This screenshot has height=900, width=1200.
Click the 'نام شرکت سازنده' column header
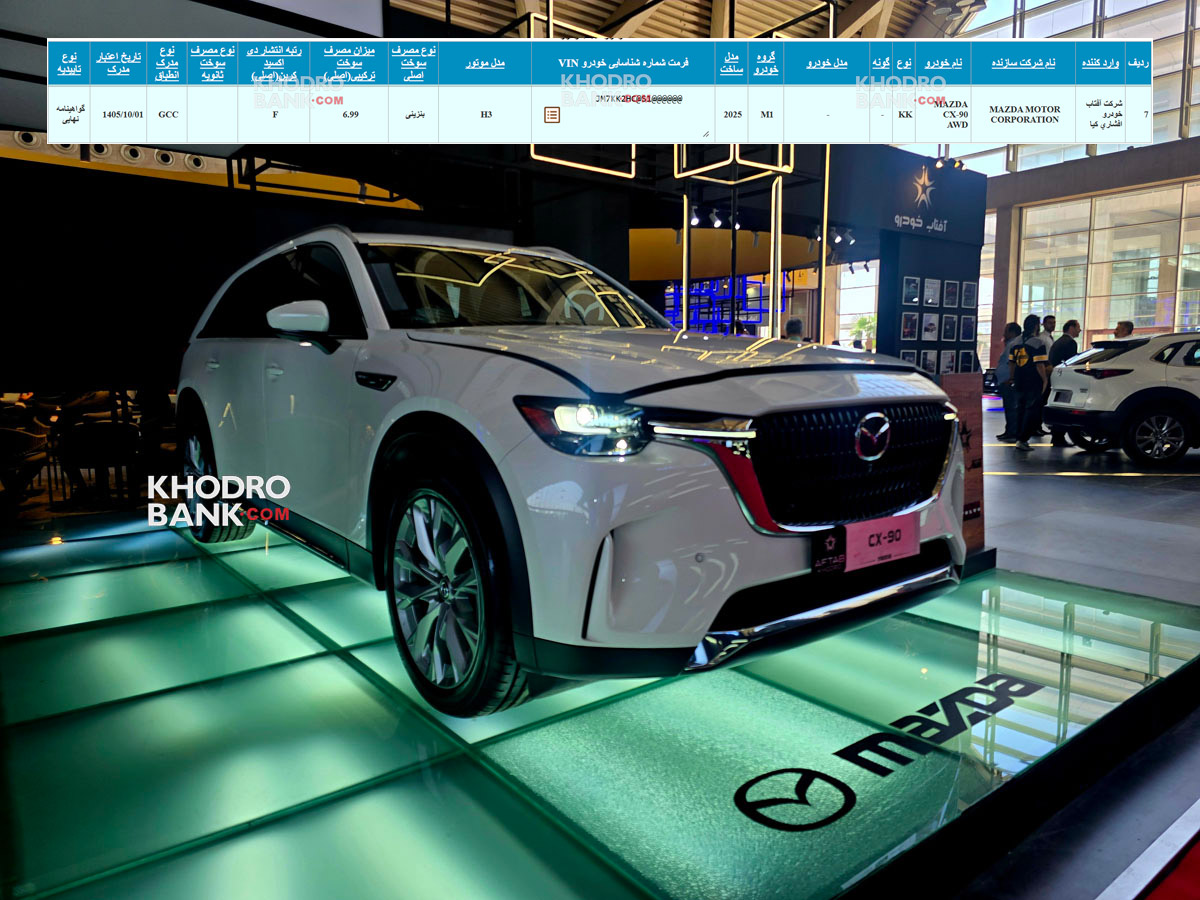pos(1023,63)
